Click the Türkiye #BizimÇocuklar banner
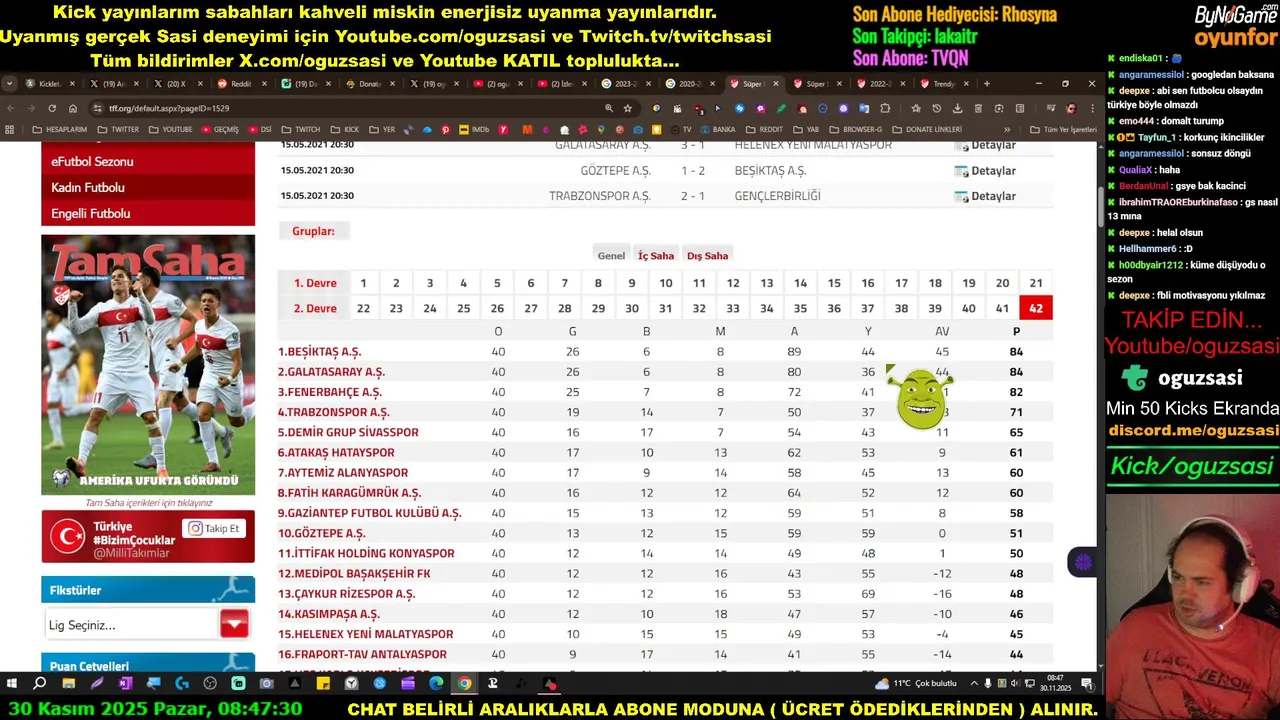 (148, 536)
